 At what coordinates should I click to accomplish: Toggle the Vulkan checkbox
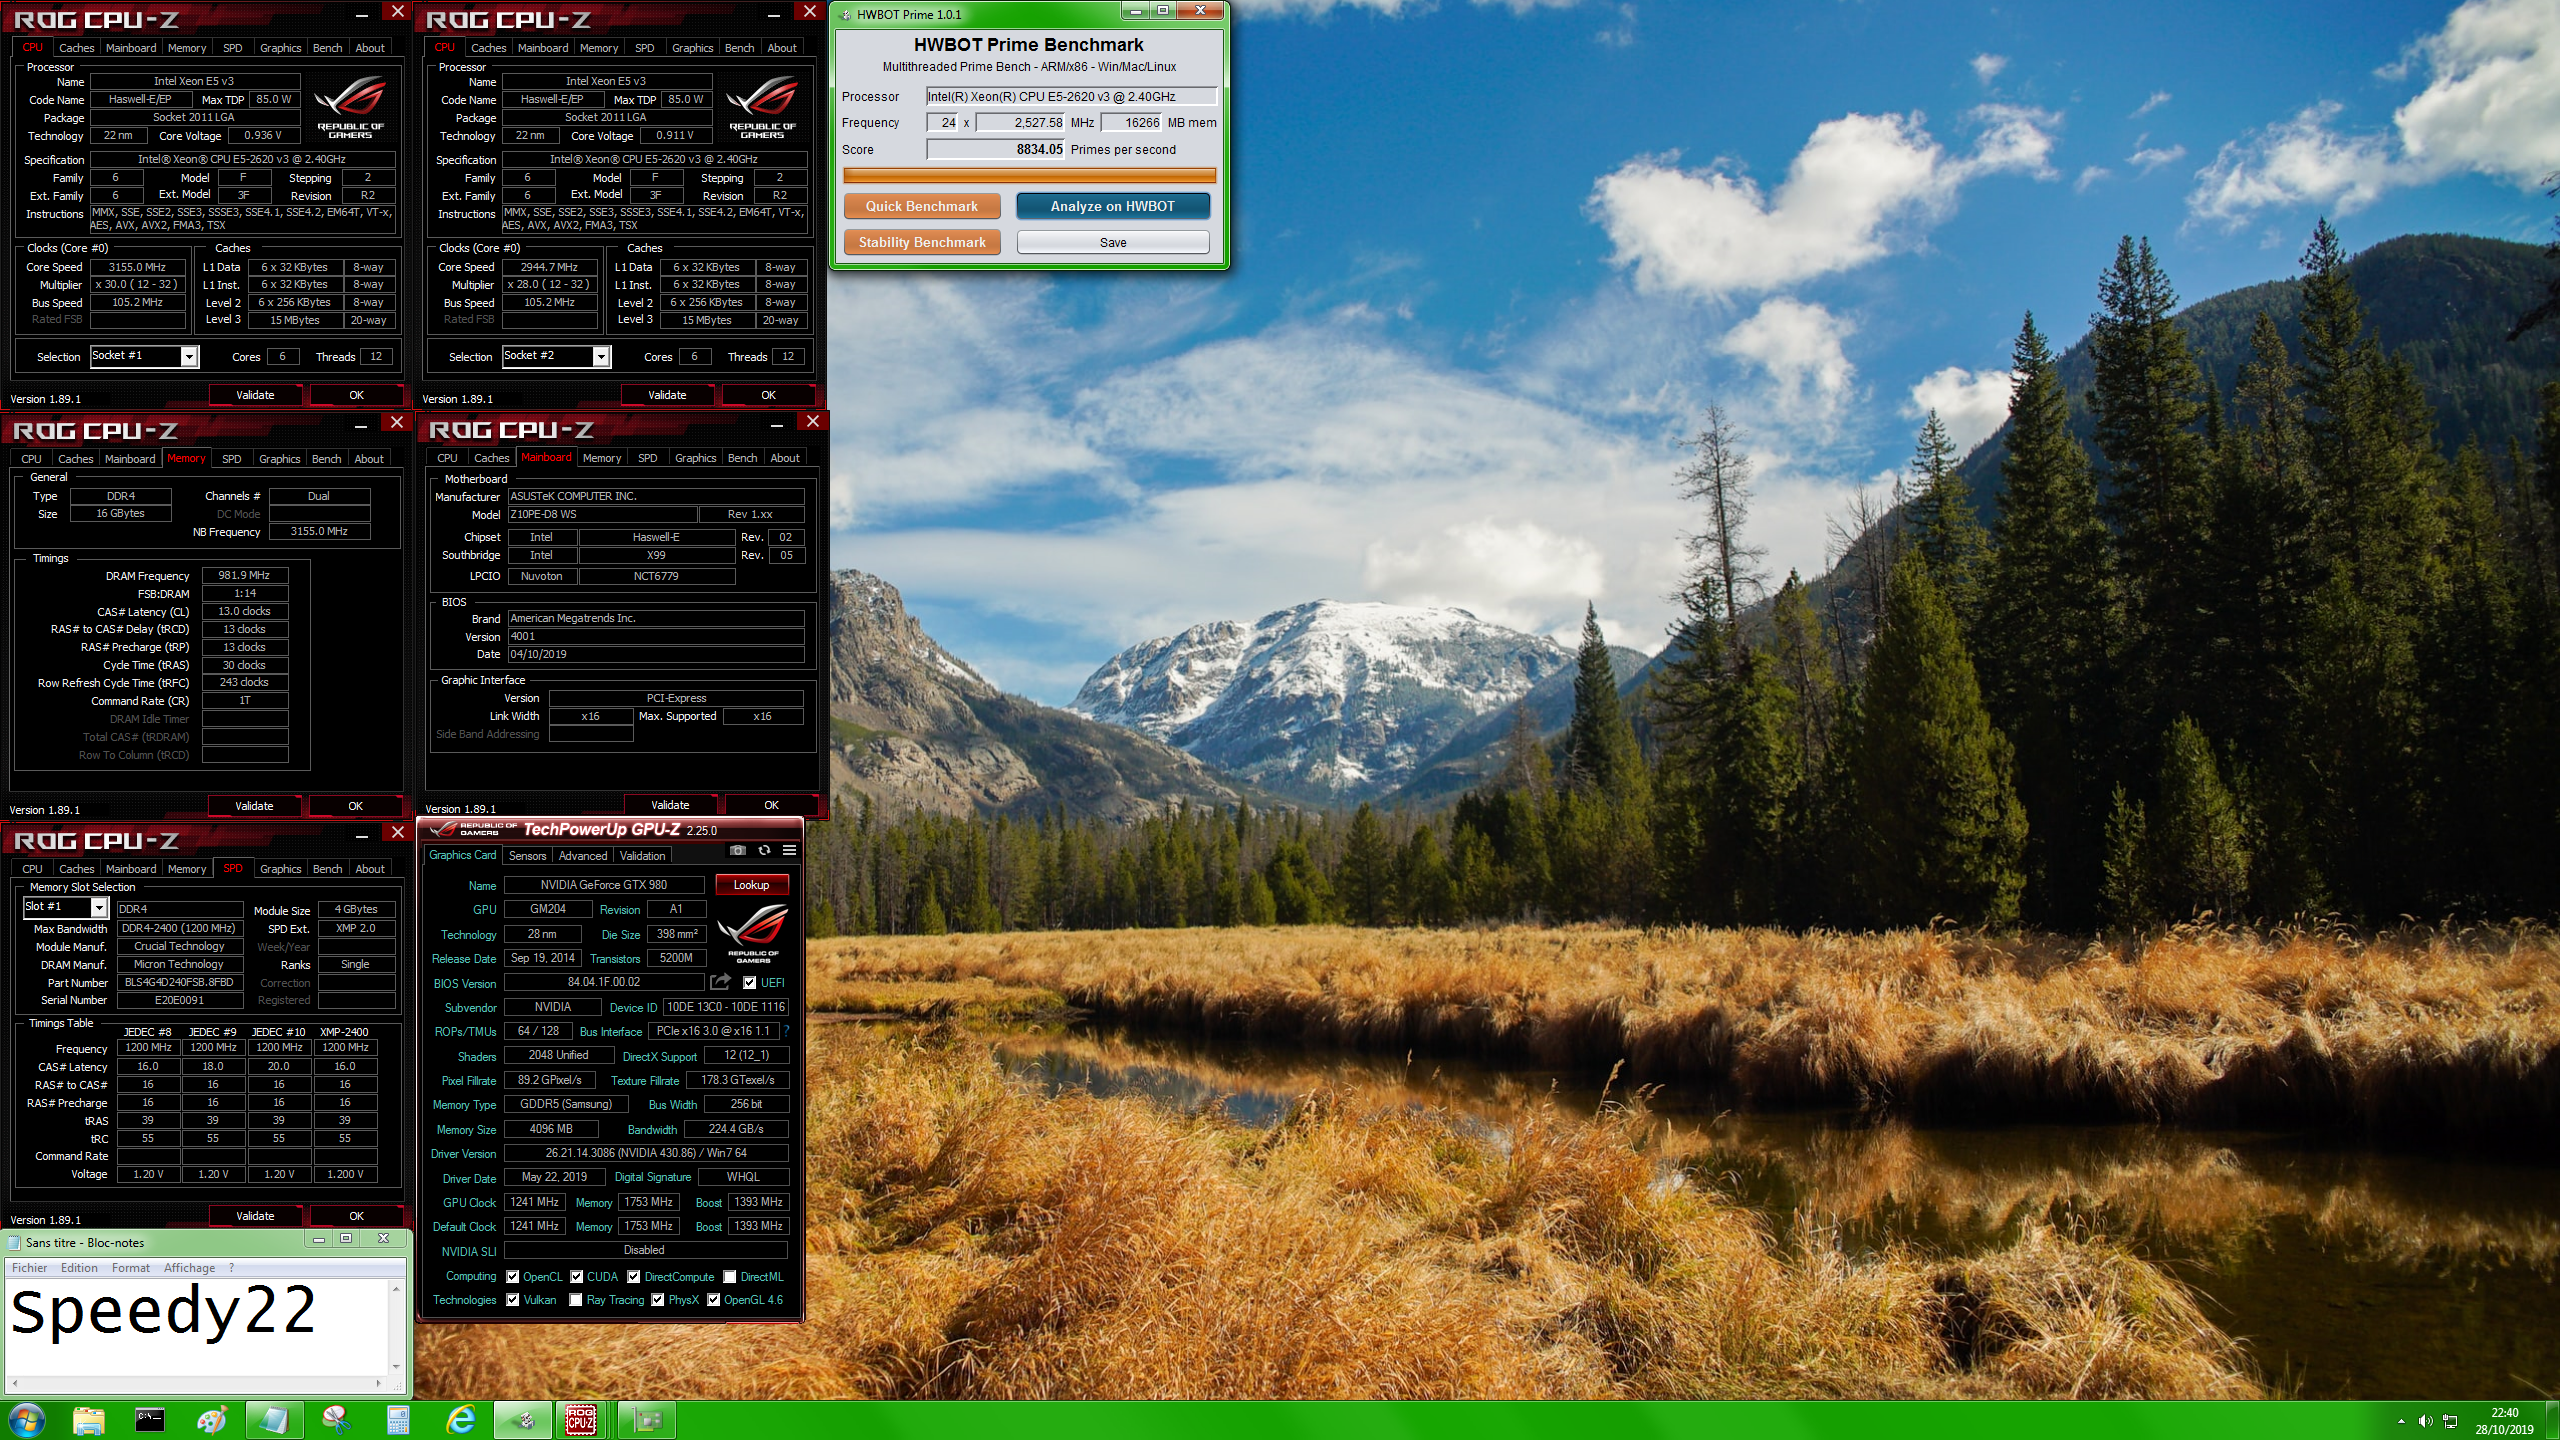(512, 1299)
